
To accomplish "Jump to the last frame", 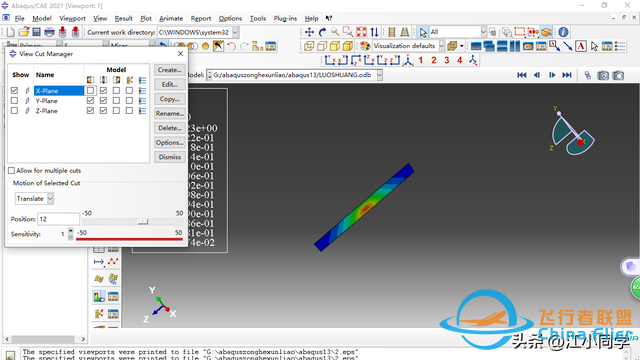I will pyautogui.click(x=567, y=75).
